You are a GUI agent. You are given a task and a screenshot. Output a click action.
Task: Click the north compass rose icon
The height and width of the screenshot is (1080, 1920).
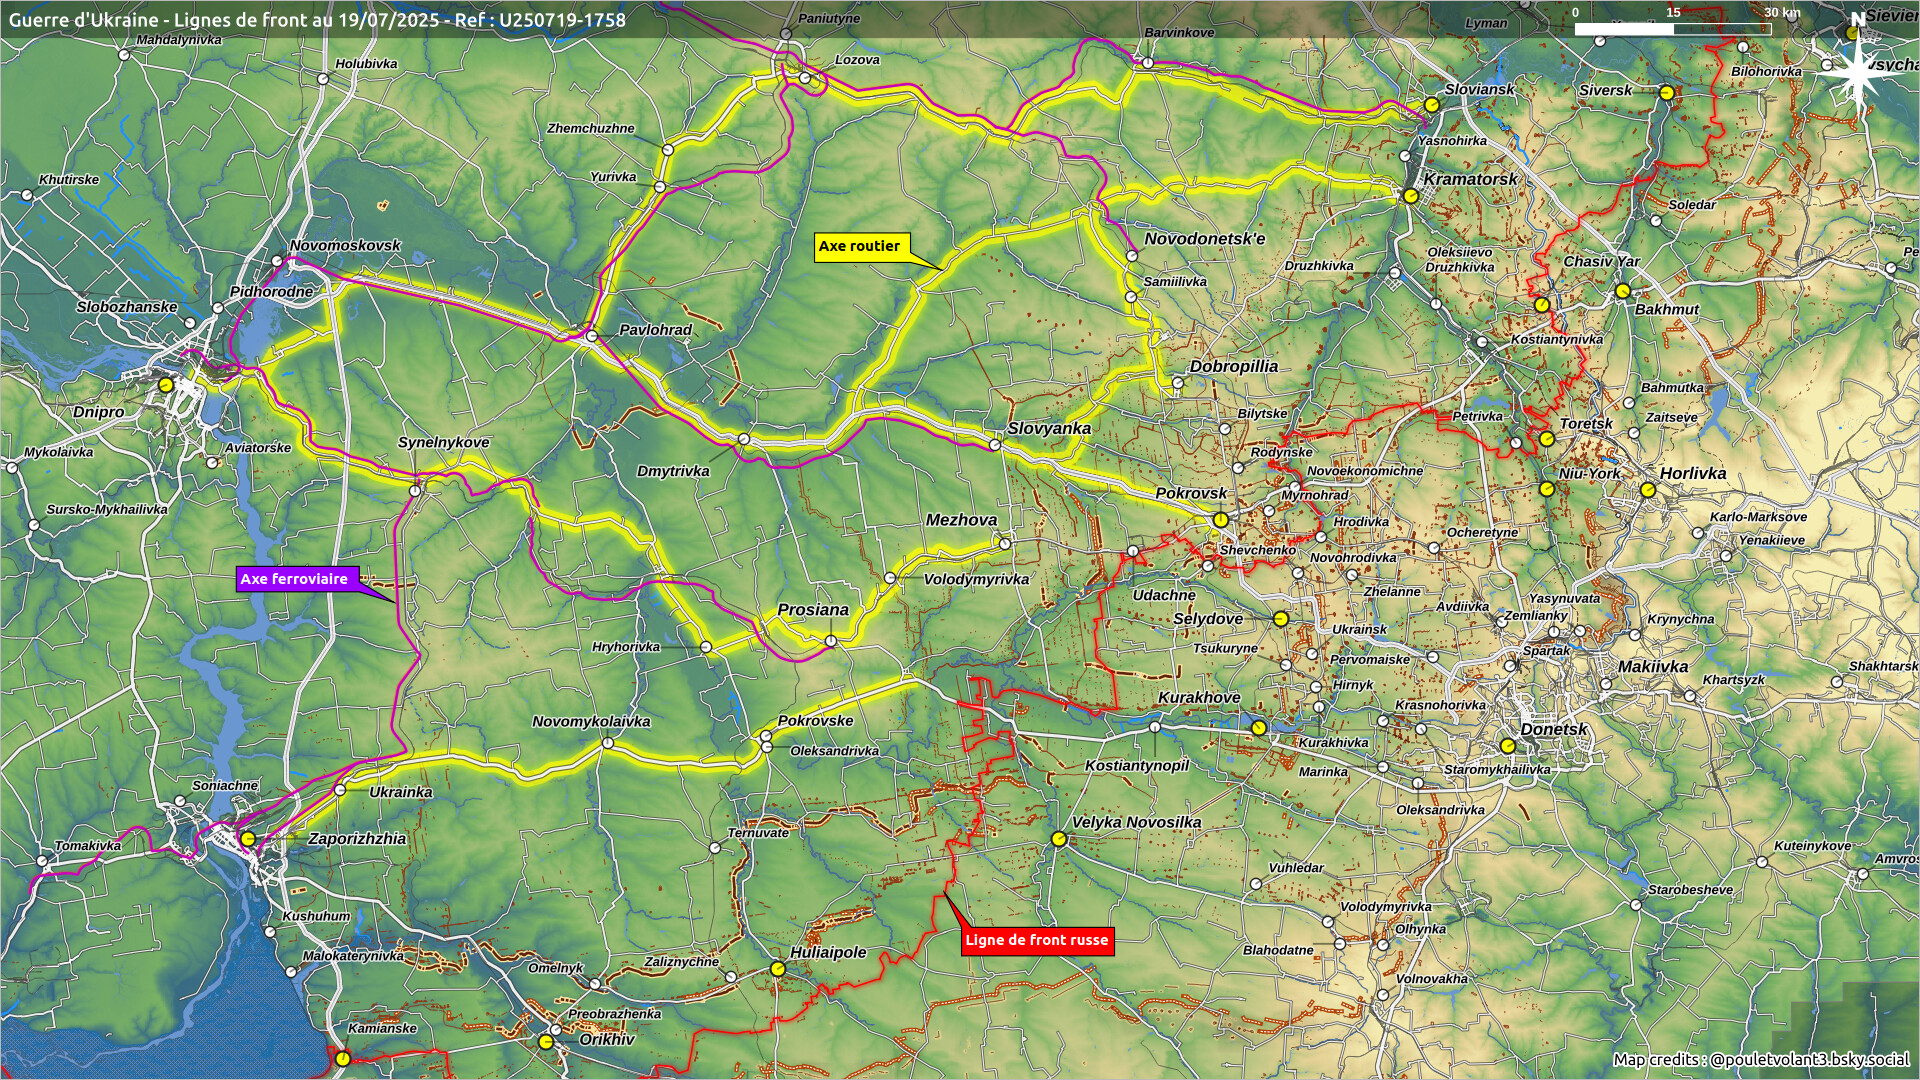[1856, 72]
